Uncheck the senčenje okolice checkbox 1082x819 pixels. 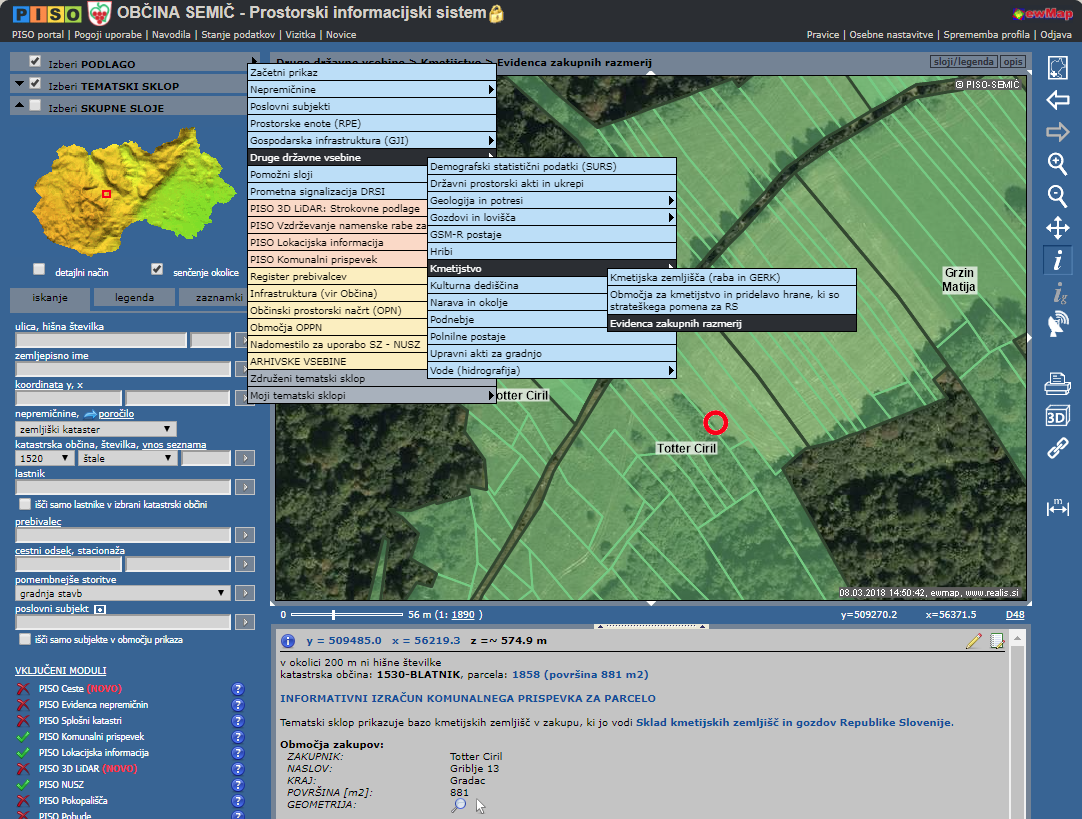coord(157,269)
